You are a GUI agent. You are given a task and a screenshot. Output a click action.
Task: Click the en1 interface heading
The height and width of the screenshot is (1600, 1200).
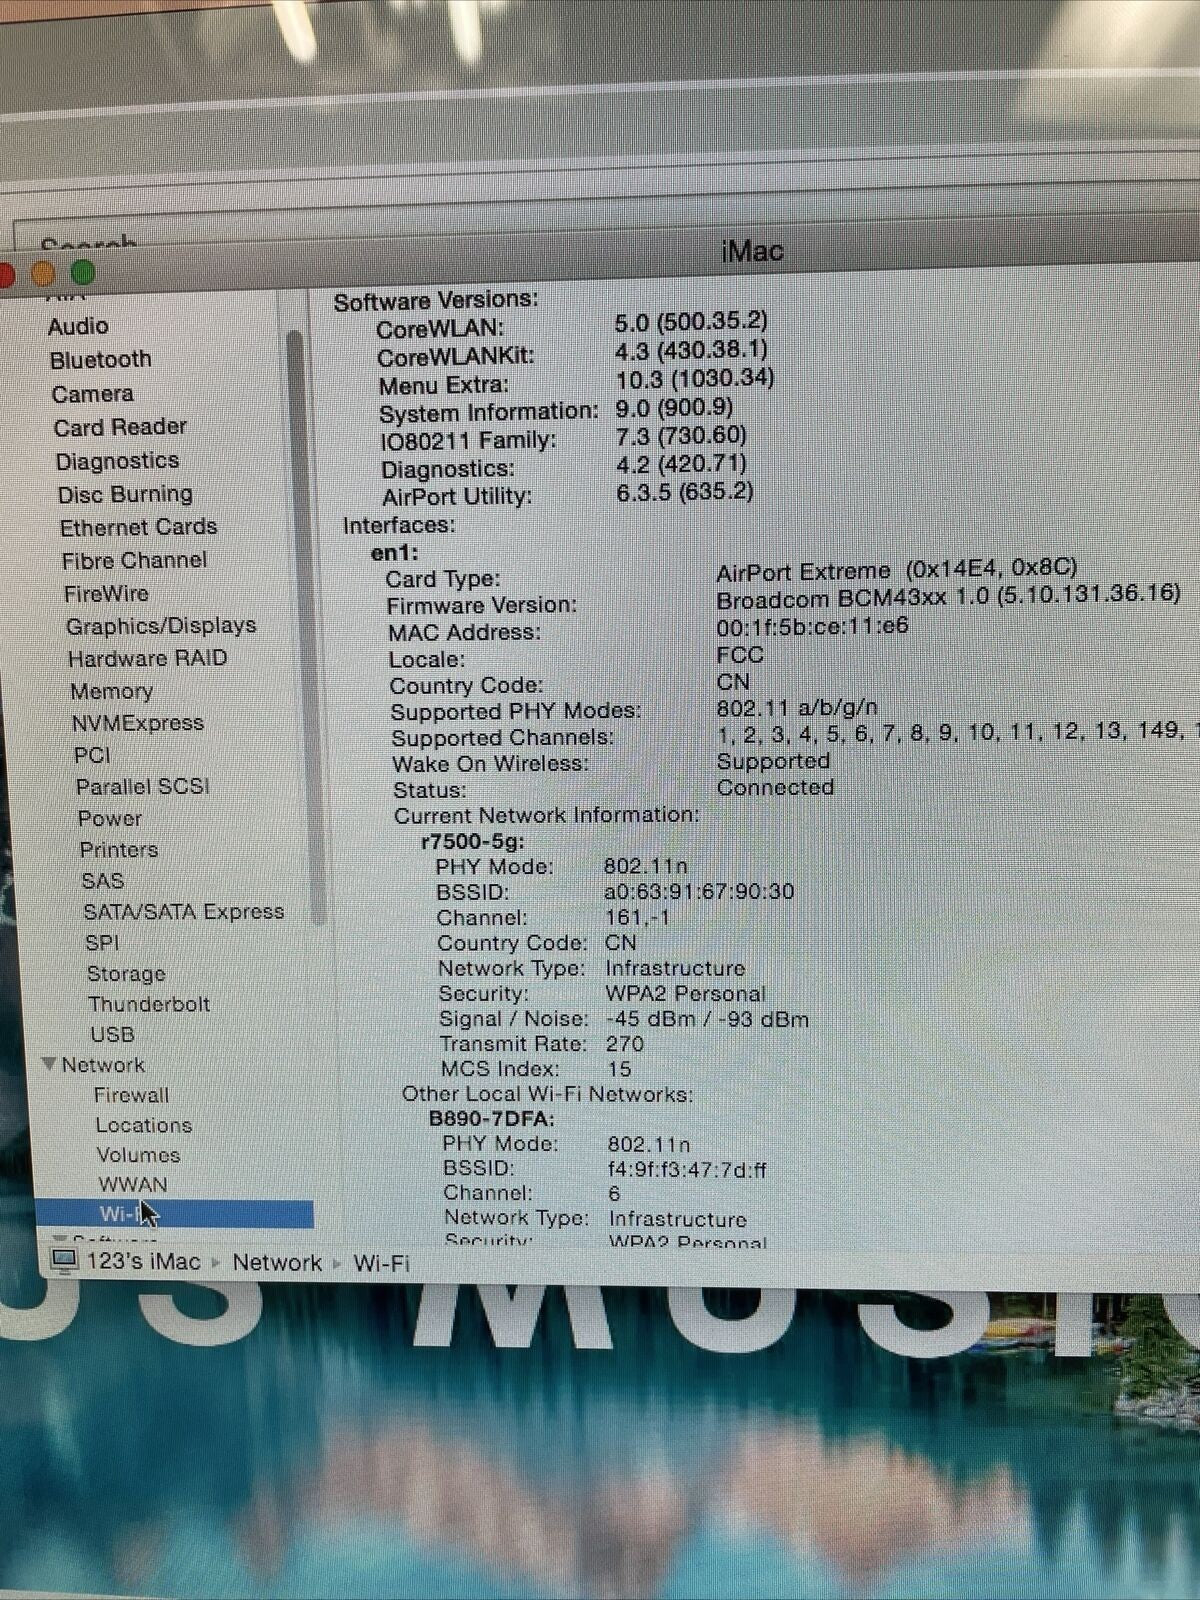click(x=394, y=553)
